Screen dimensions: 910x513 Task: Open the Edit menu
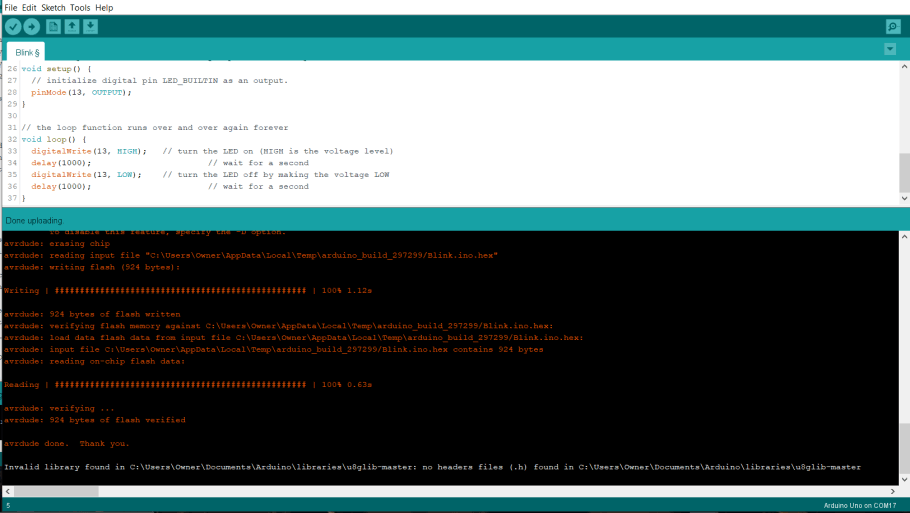coord(29,7)
